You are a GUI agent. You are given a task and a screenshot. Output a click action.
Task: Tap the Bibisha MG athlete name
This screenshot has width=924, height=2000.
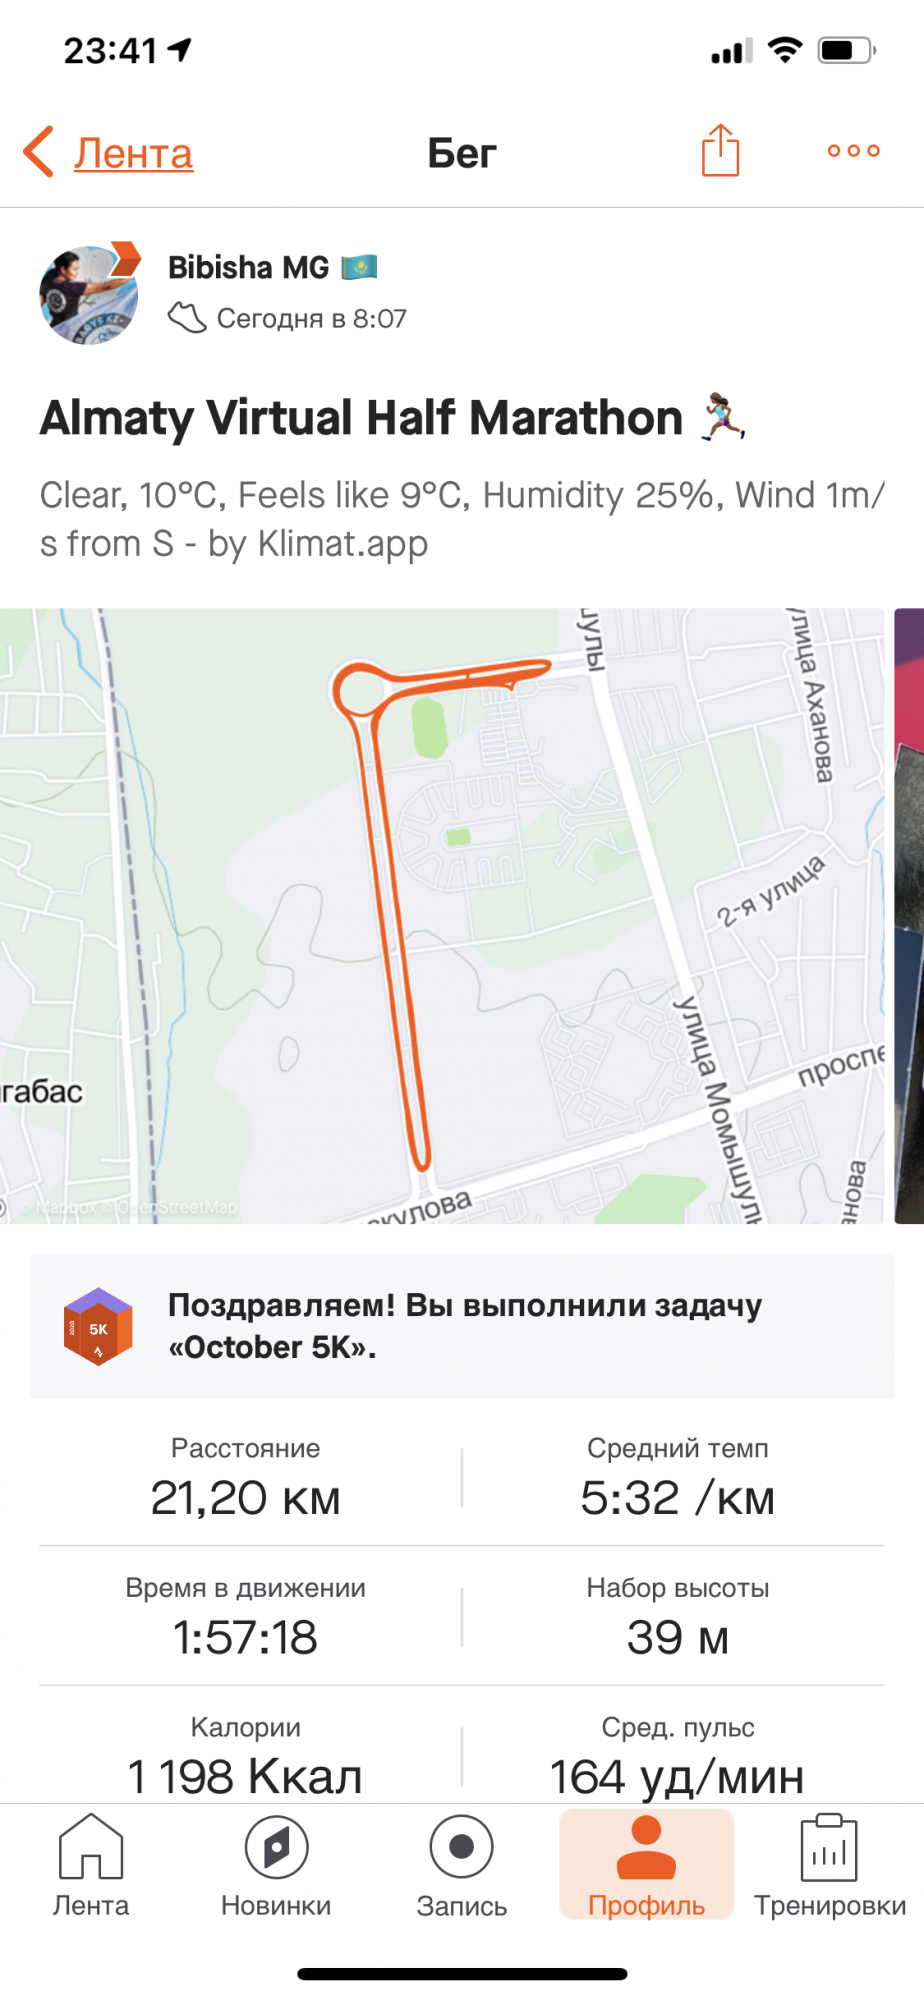pos(248,267)
